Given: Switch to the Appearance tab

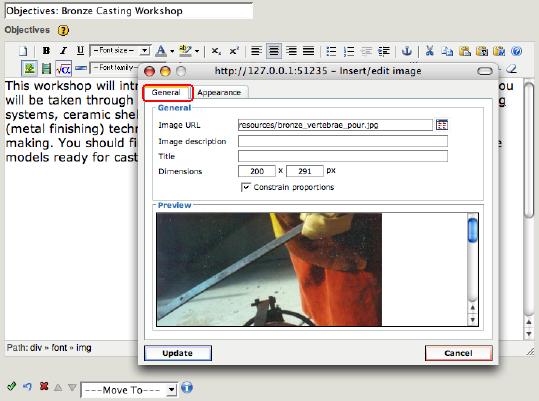Looking at the screenshot, I should pyautogui.click(x=219, y=92).
